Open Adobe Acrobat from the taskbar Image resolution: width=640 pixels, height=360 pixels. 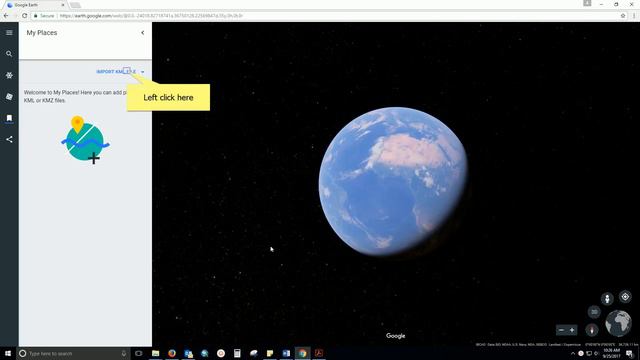coord(319,353)
